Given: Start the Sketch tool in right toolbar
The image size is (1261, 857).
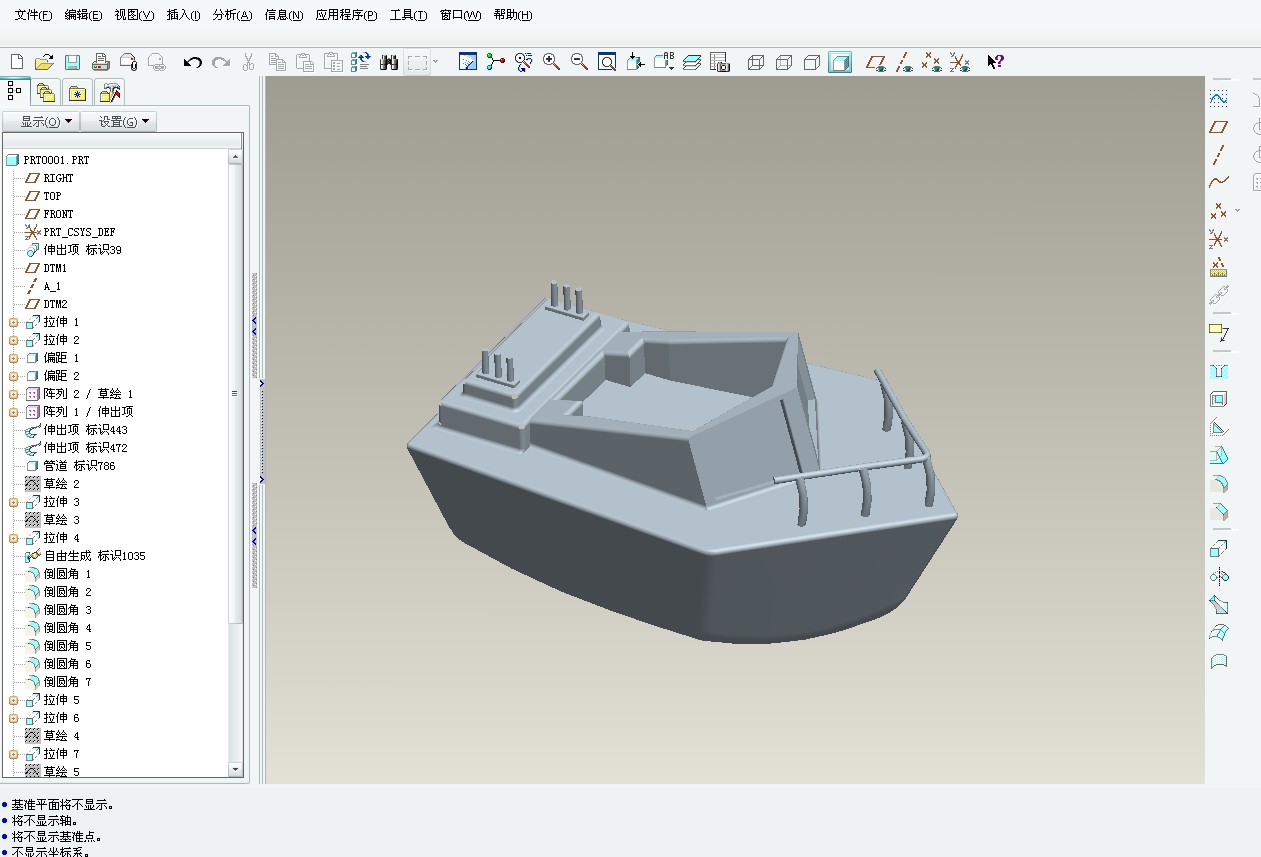Looking at the screenshot, I should click(x=1218, y=99).
